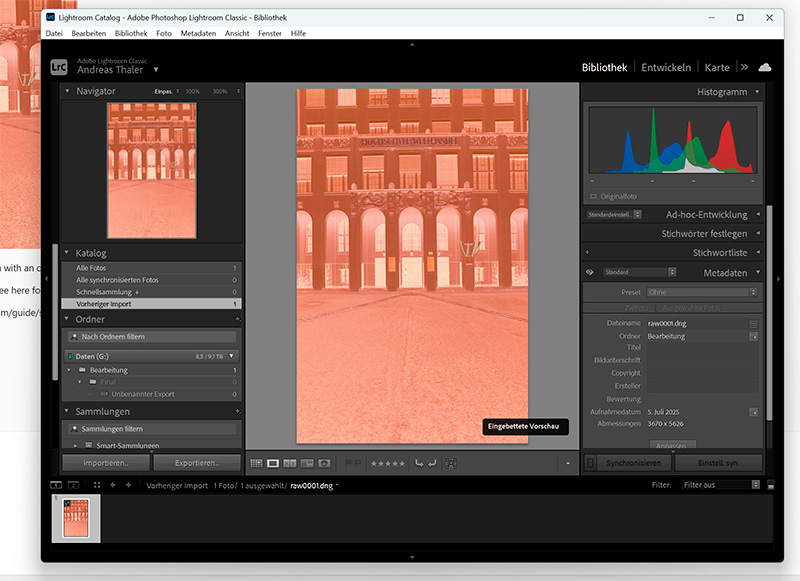Open the Datei menu
This screenshot has width=800, height=581.
[x=54, y=33]
